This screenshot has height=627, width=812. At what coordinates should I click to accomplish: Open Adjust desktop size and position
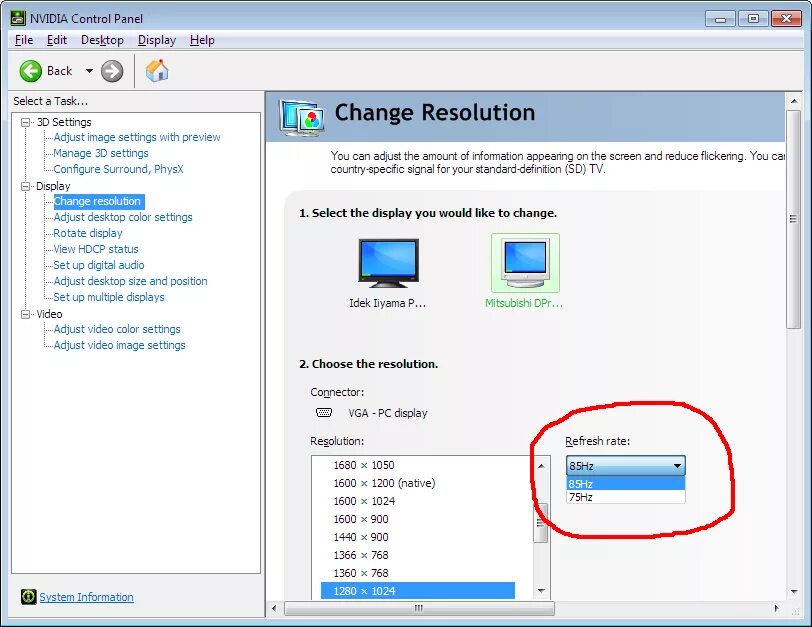[130, 281]
